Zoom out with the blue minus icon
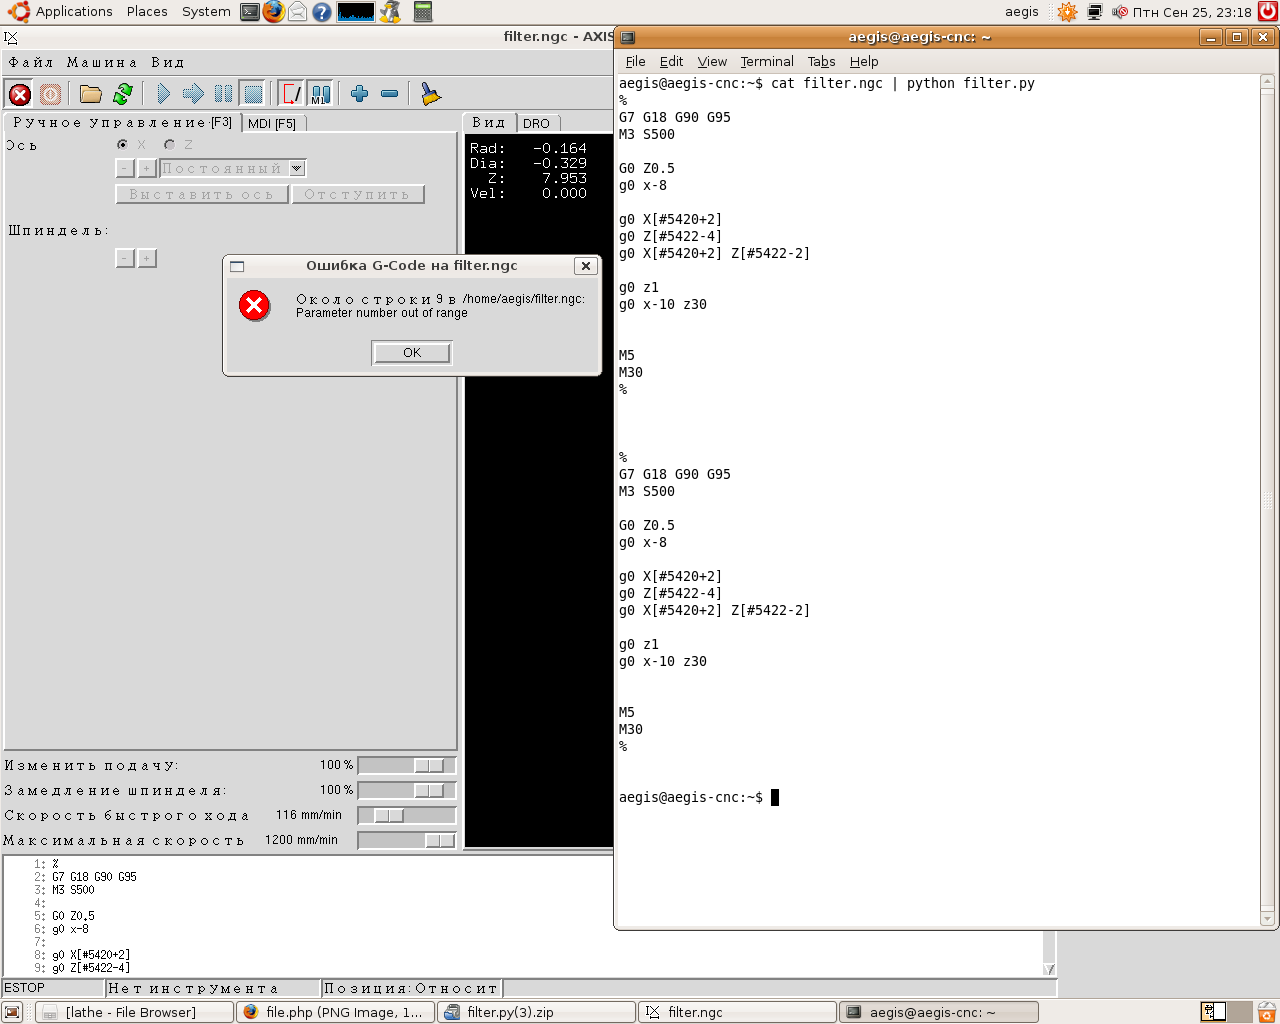Screen dimensions: 1280x1024 [x=389, y=94]
